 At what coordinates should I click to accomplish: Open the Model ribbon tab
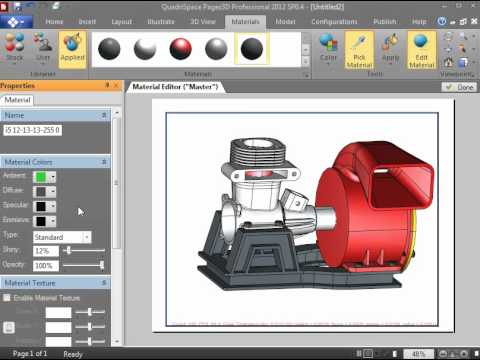[x=285, y=22]
